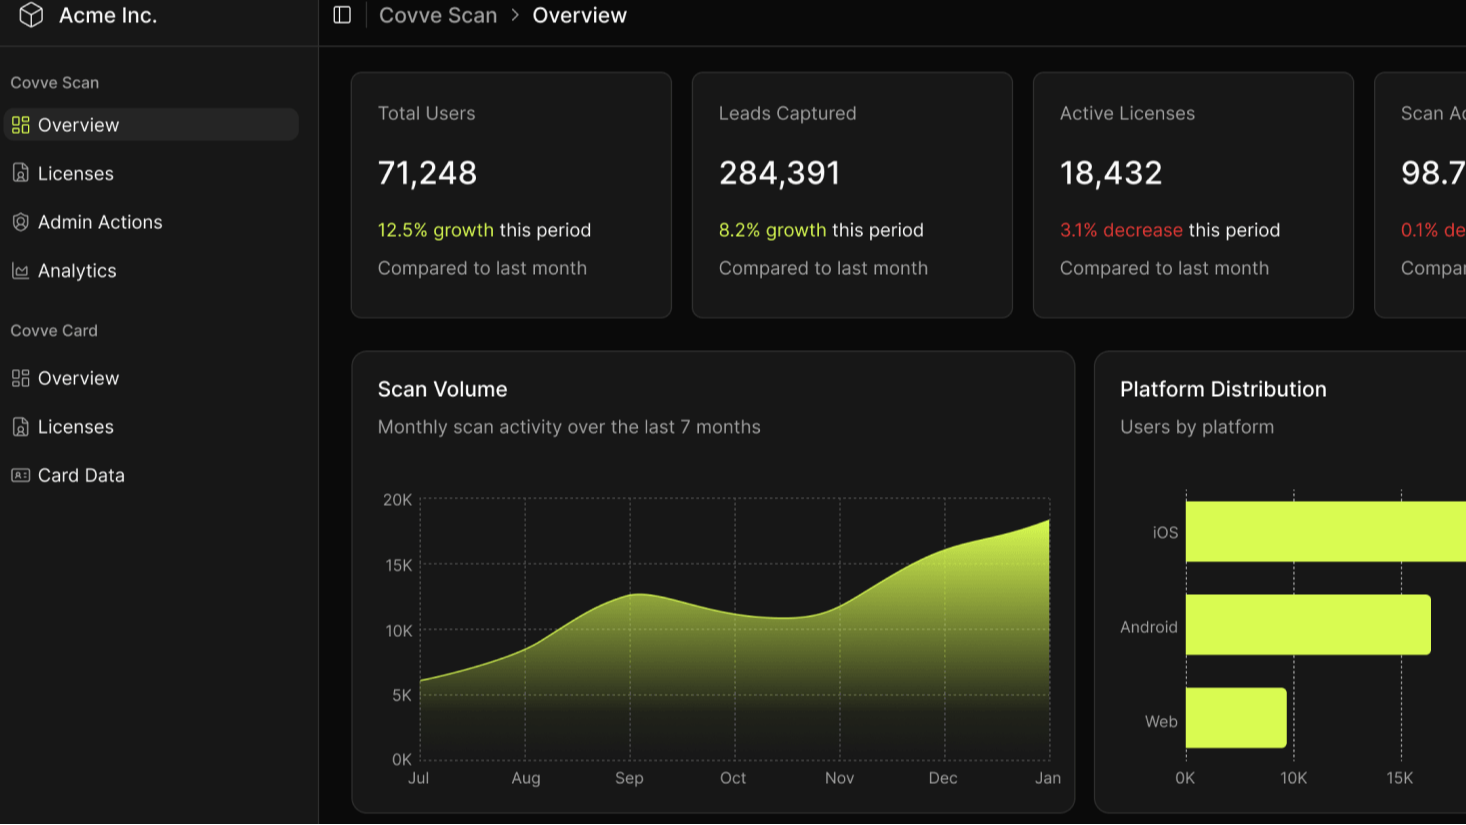The height and width of the screenshot is (825, 1466).
Task: Click the Card Data icon
Action: [x=20, y=475]
